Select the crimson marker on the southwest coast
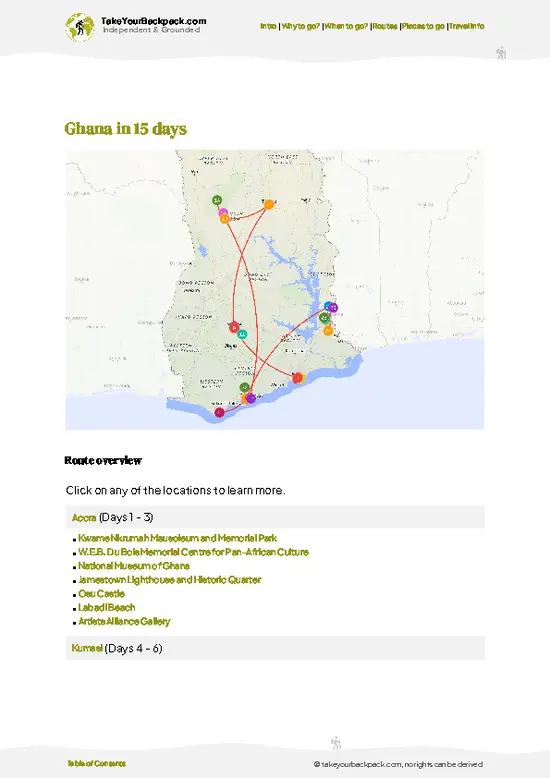Screen dimensions: 550x778 click(219, 412)
